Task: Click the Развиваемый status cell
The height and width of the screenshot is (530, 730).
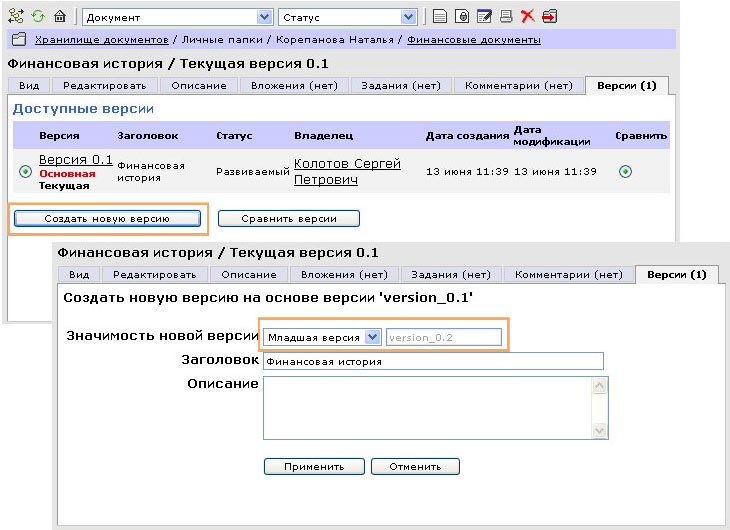Action: click(253, 171)
